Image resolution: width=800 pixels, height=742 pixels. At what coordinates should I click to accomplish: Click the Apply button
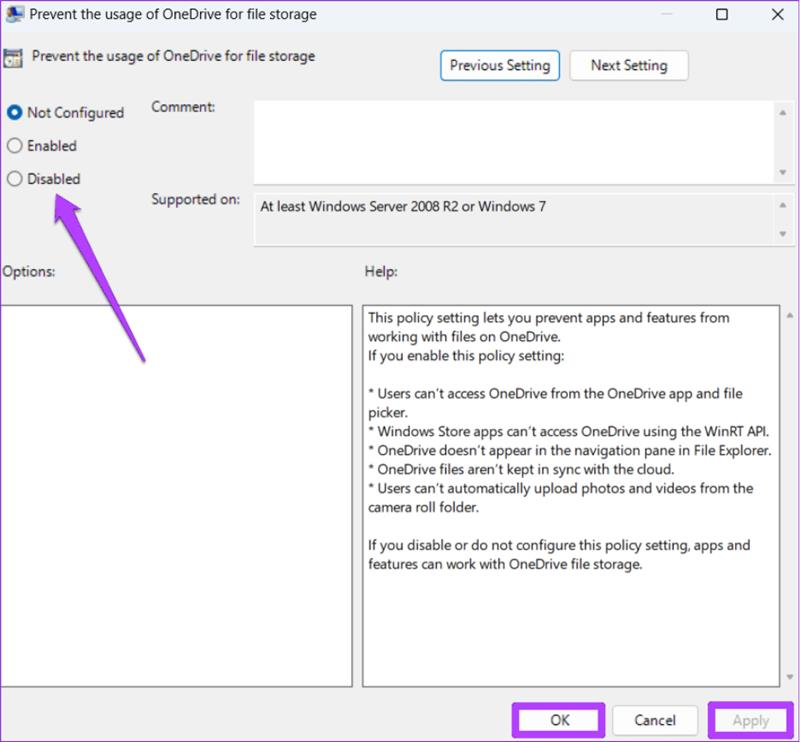click(x=751, y=720)
